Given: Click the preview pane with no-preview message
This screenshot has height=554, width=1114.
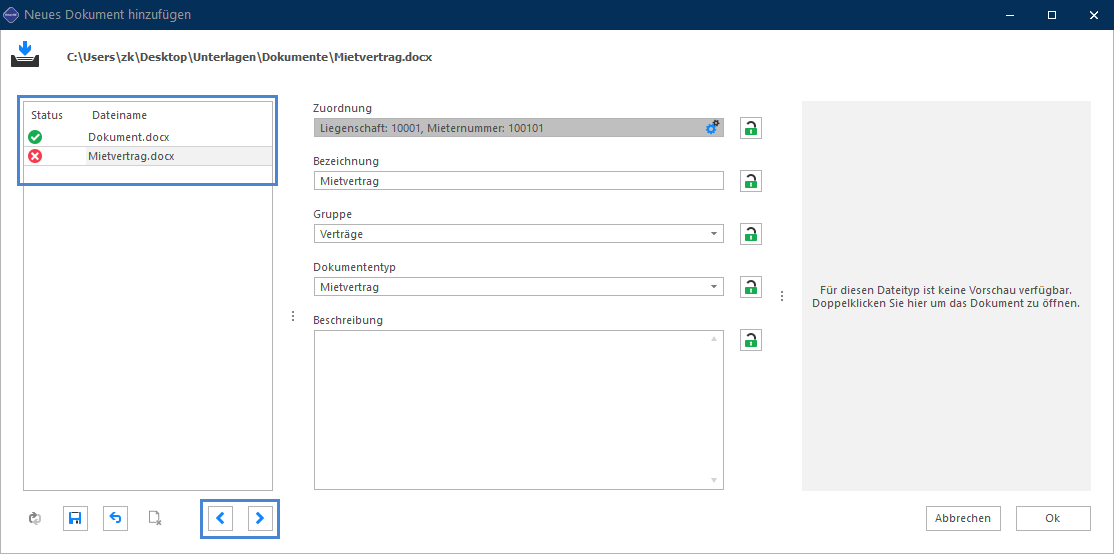Looking at the screenshot, I should coord(946,296).
